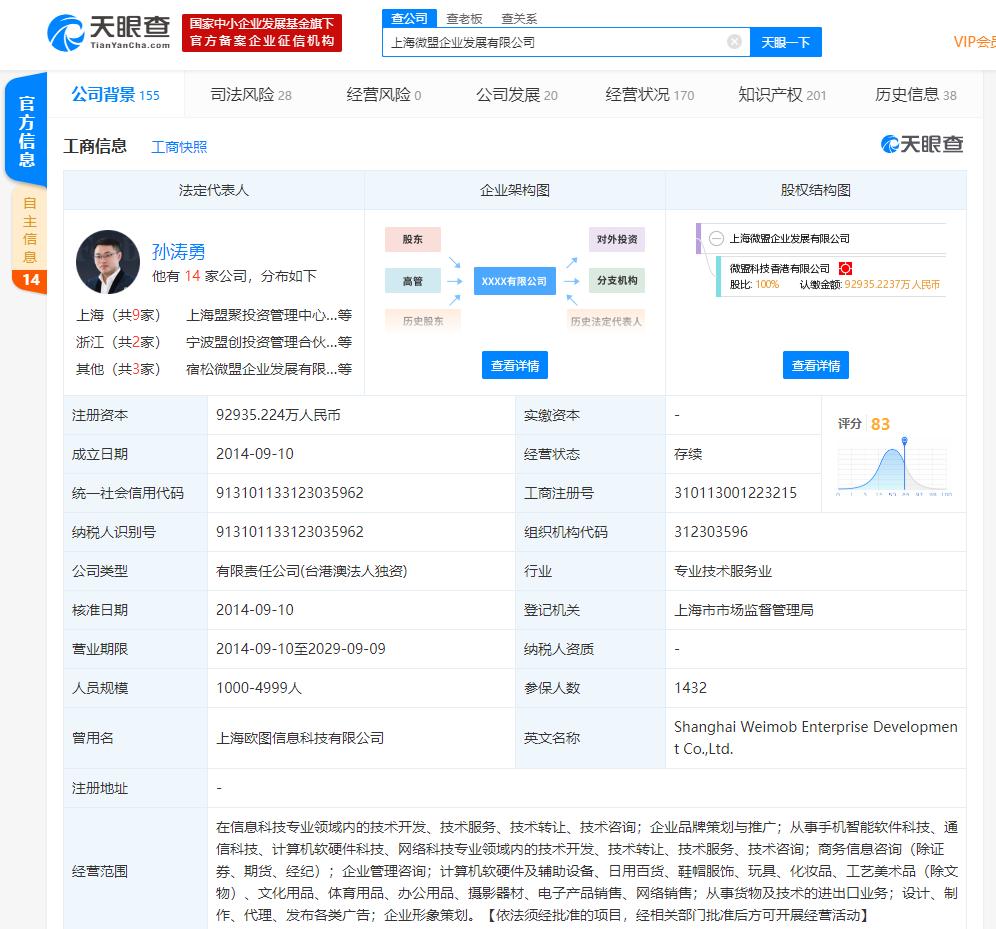996x929 pixels.
Task: Open shareholder 微盟科技香港有限公司
Action: point(779,269)
